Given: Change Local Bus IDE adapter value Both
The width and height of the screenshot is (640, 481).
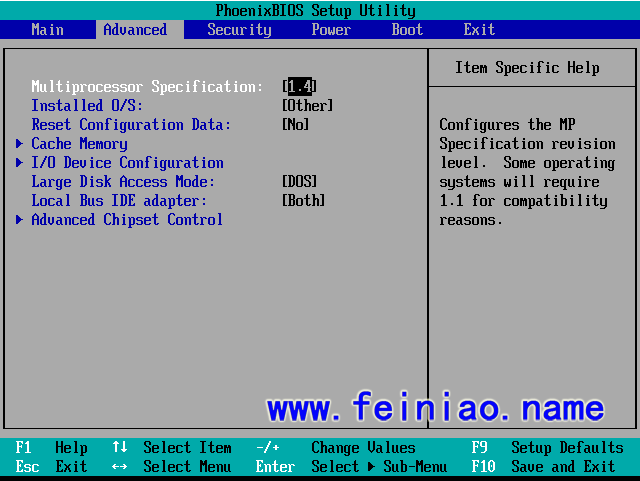Looking at the screenshot, I should tap(303, 200).
